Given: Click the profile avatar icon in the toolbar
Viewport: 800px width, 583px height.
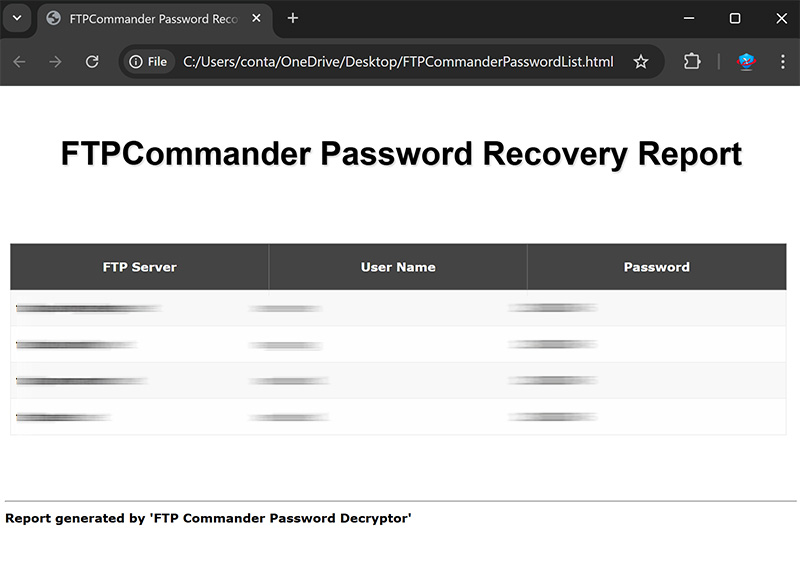Looking at the screenshot, I should (746, 62).
